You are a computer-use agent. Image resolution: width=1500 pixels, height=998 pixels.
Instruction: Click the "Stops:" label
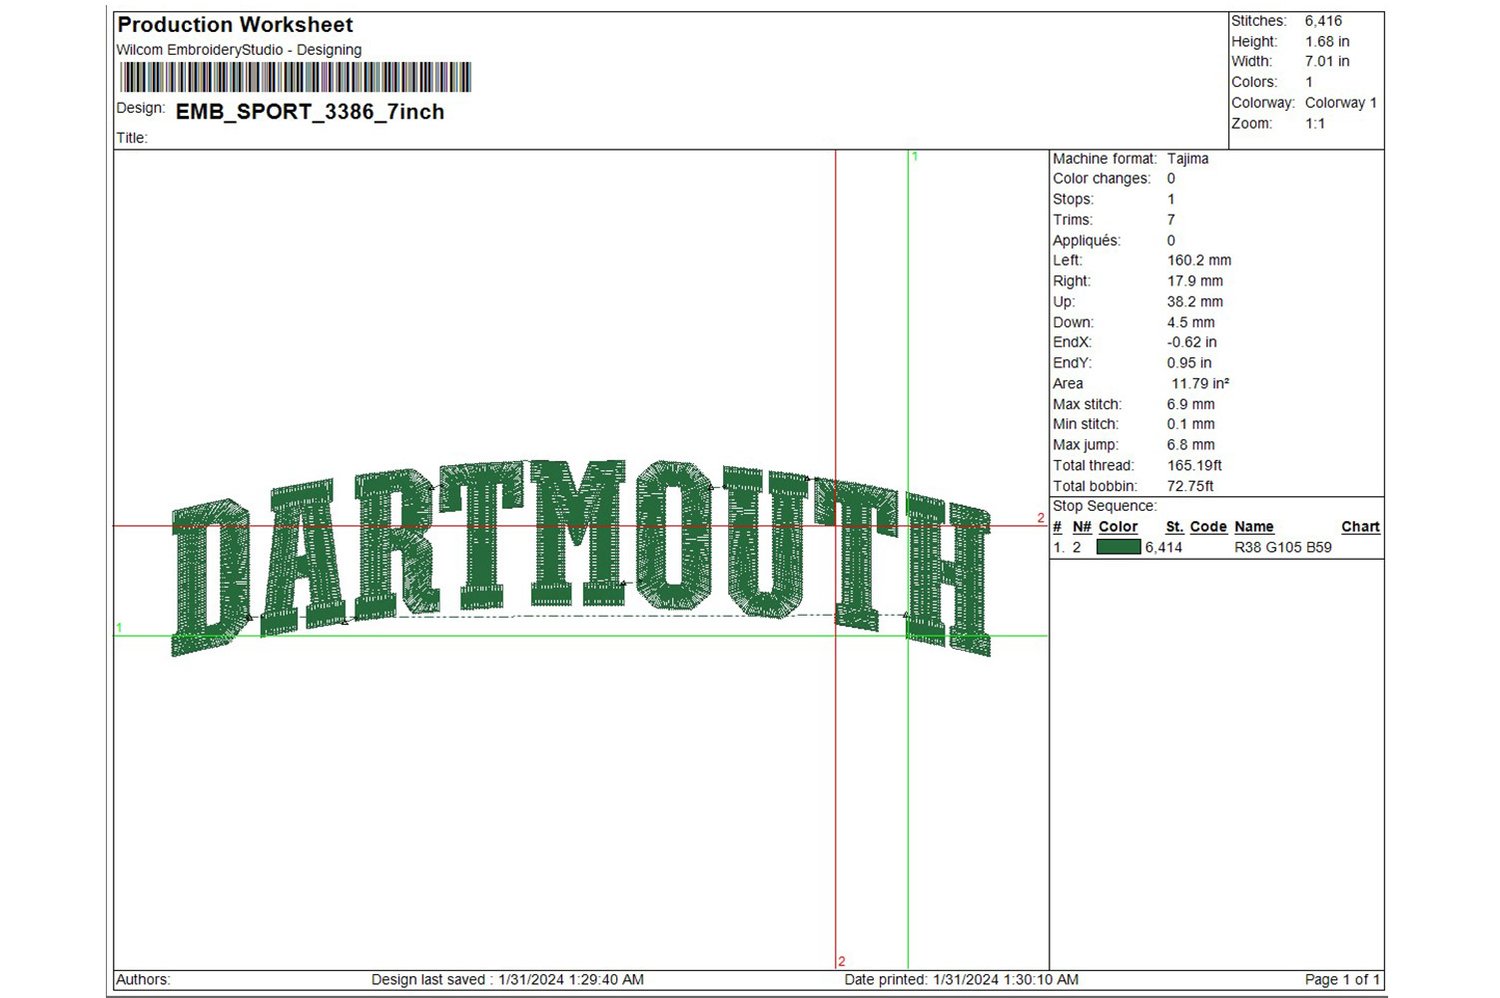click(x=1073, y=200)
